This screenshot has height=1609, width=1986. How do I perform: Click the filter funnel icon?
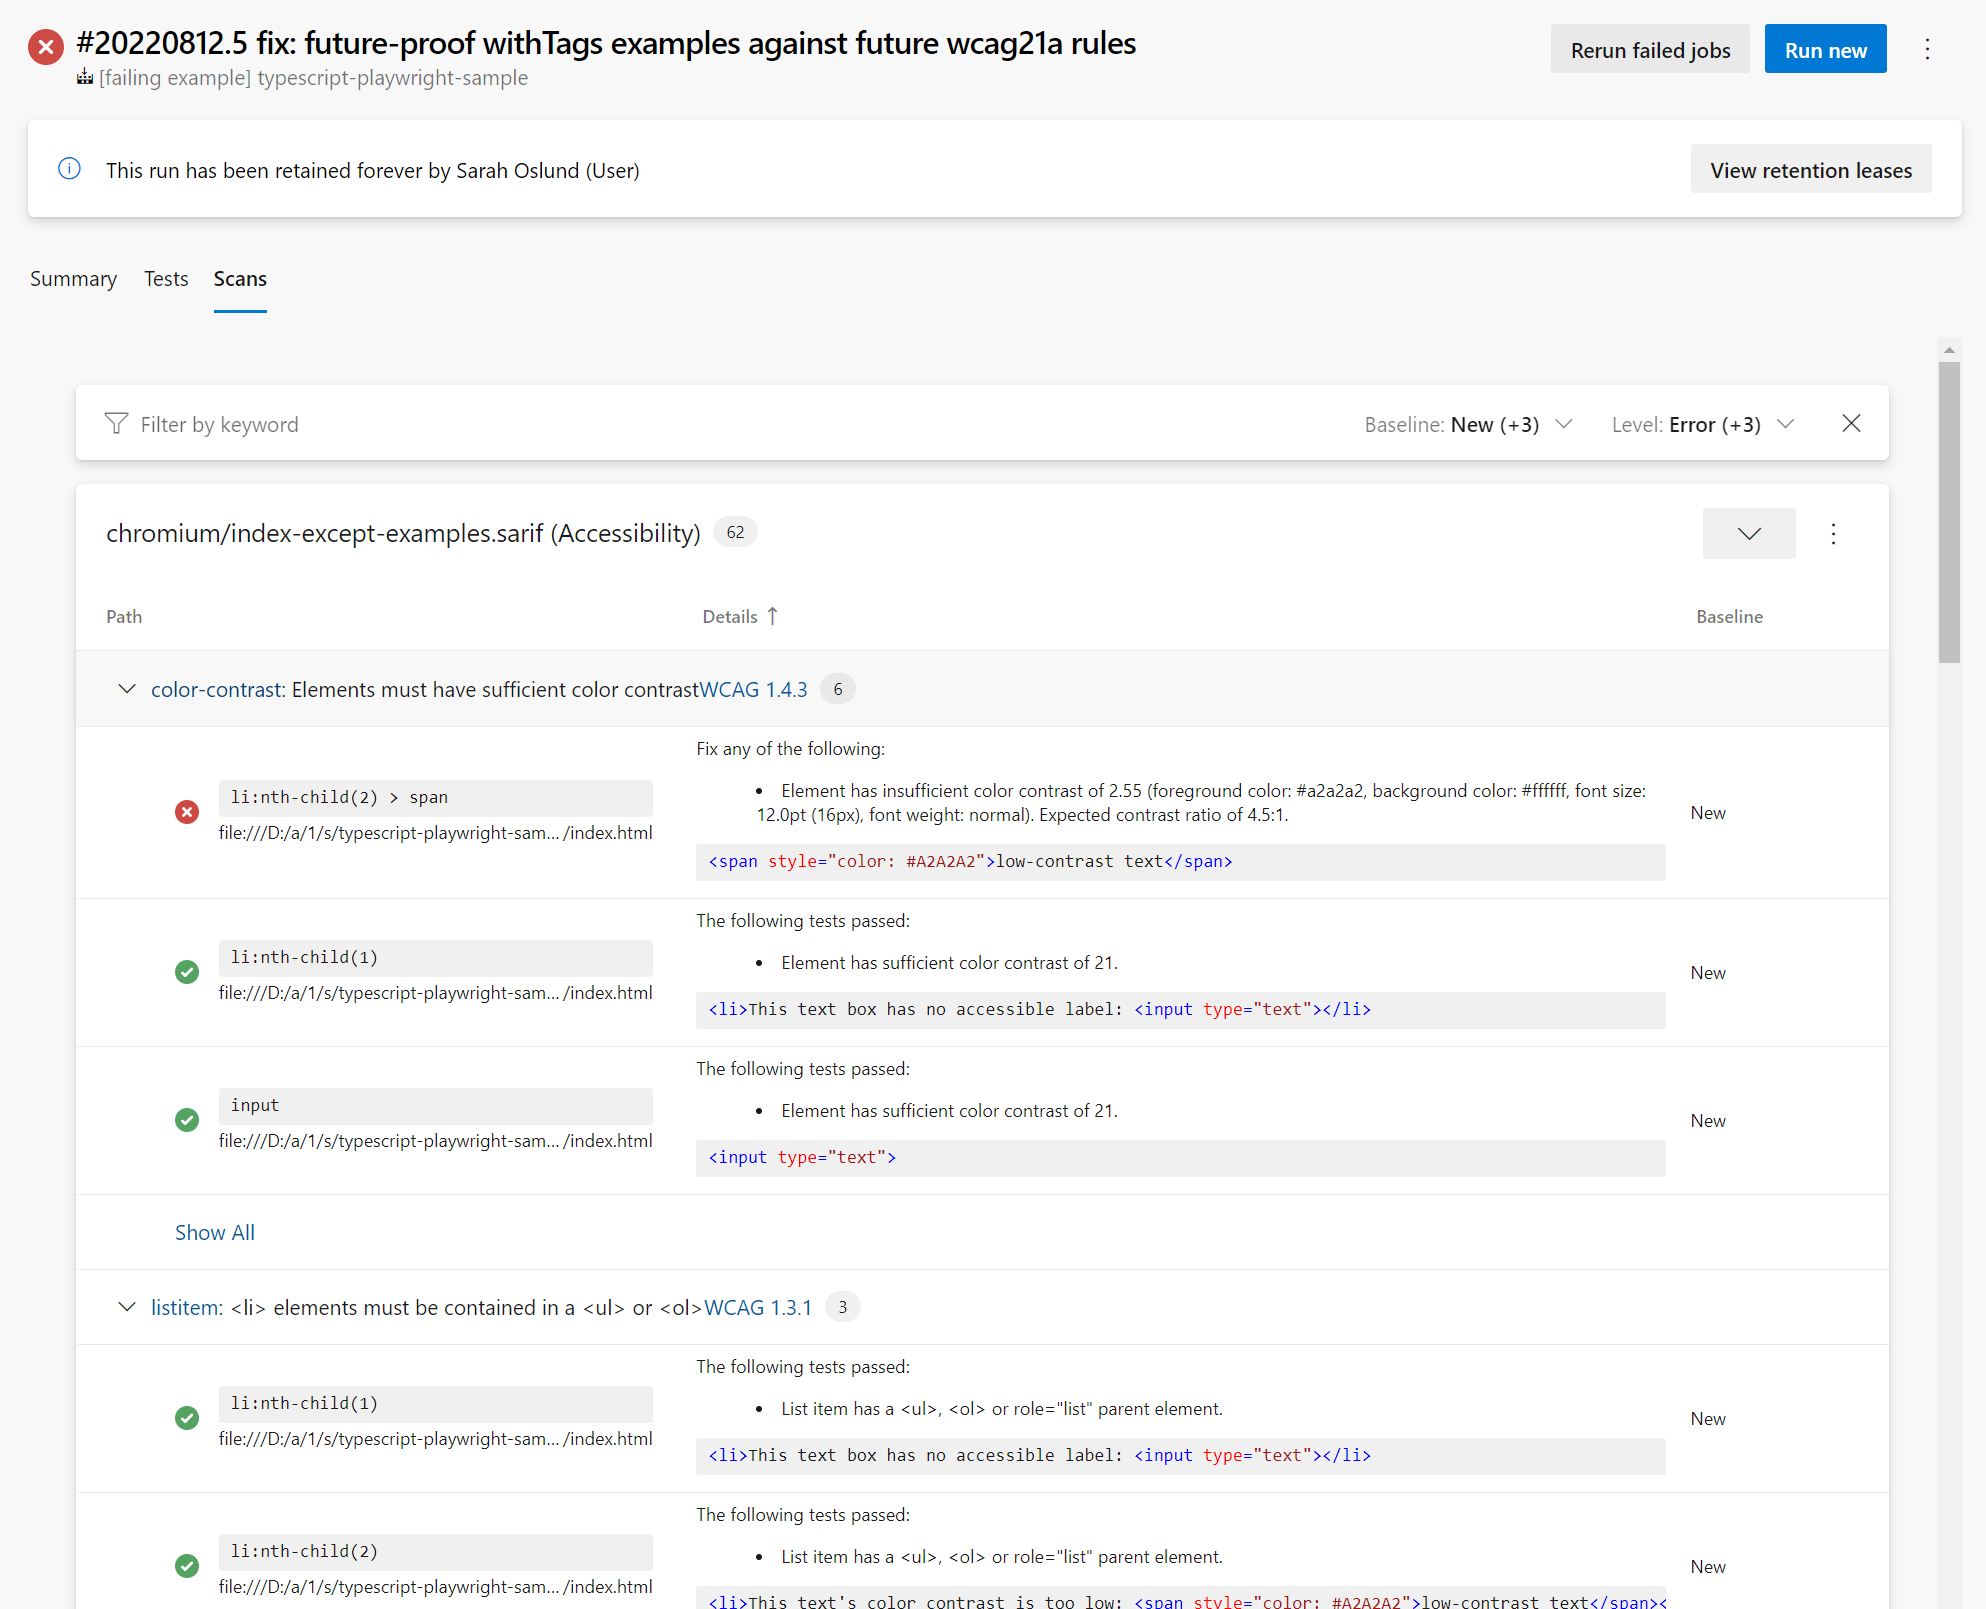116,424
